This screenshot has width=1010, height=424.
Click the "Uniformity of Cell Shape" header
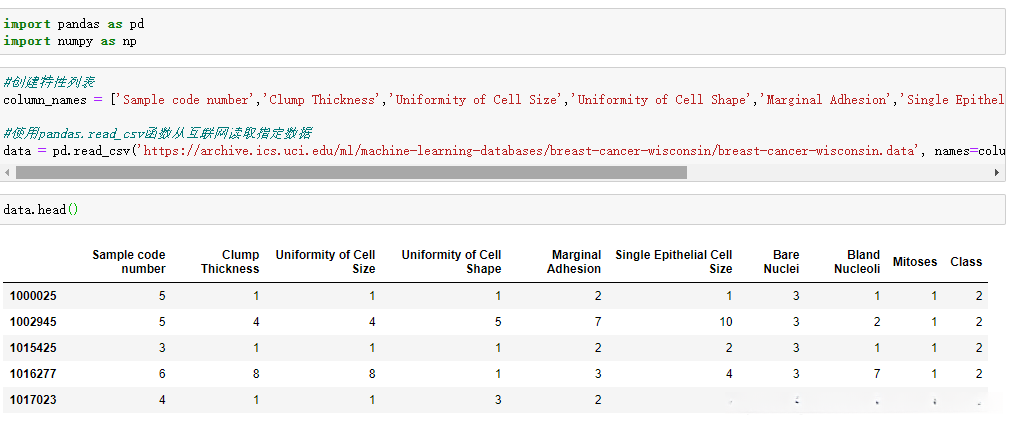coord(452,262)
